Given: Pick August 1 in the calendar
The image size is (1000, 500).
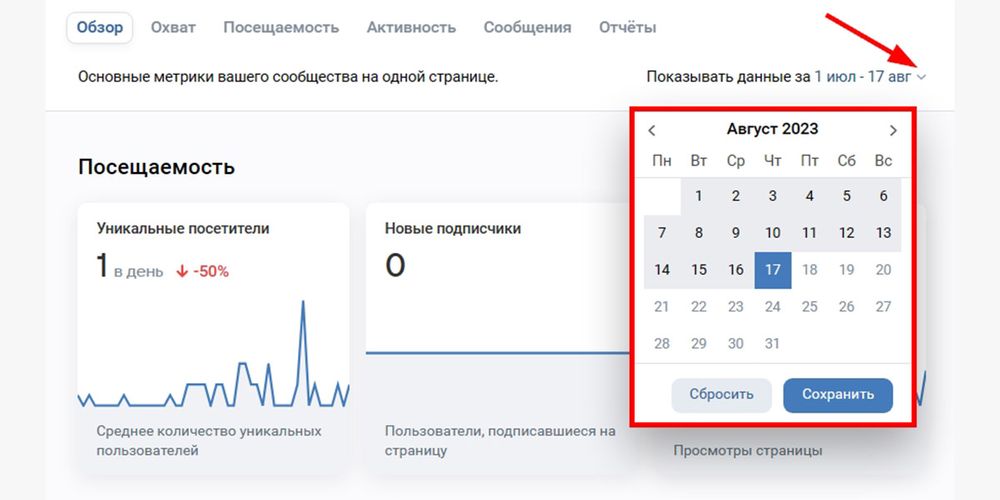Looking at the screenshot, I should point(699,196).
